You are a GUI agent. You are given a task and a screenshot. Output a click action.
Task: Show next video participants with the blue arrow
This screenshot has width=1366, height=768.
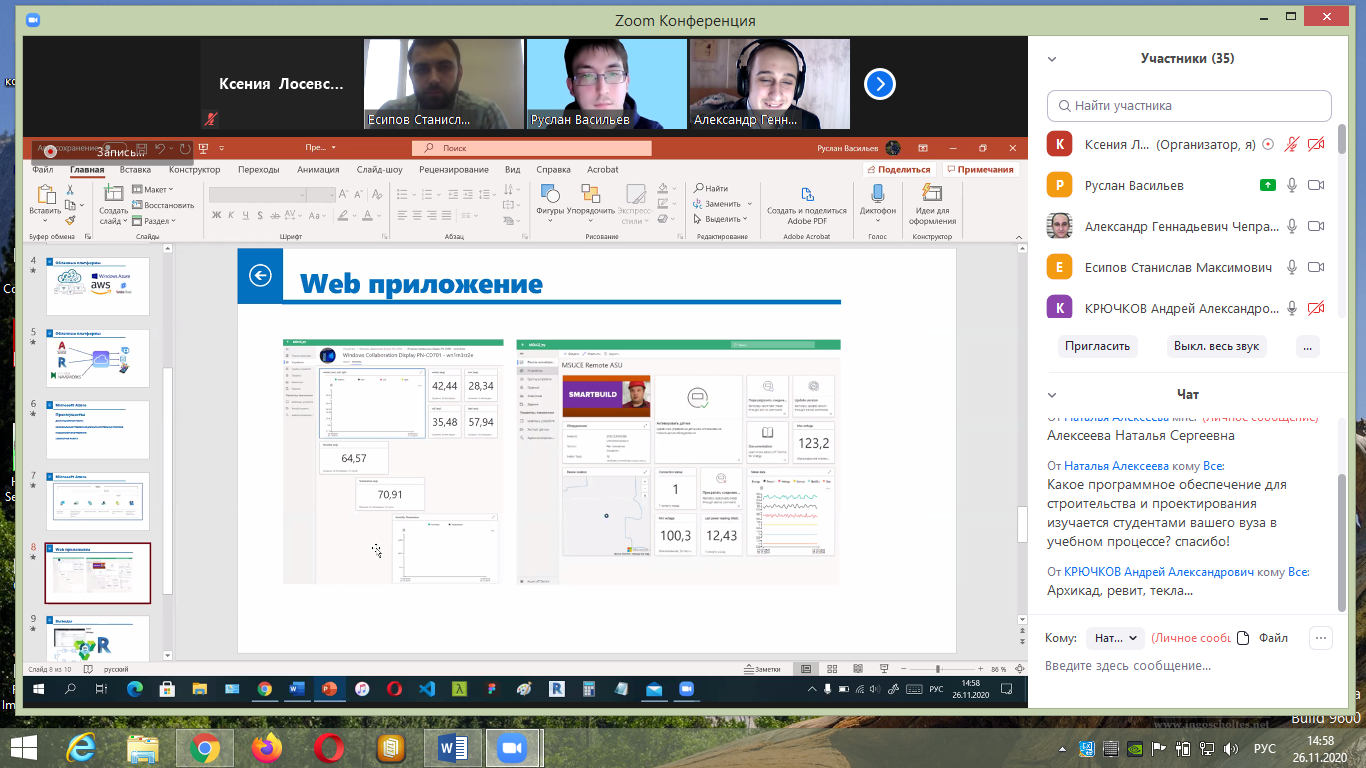[879, 84]
